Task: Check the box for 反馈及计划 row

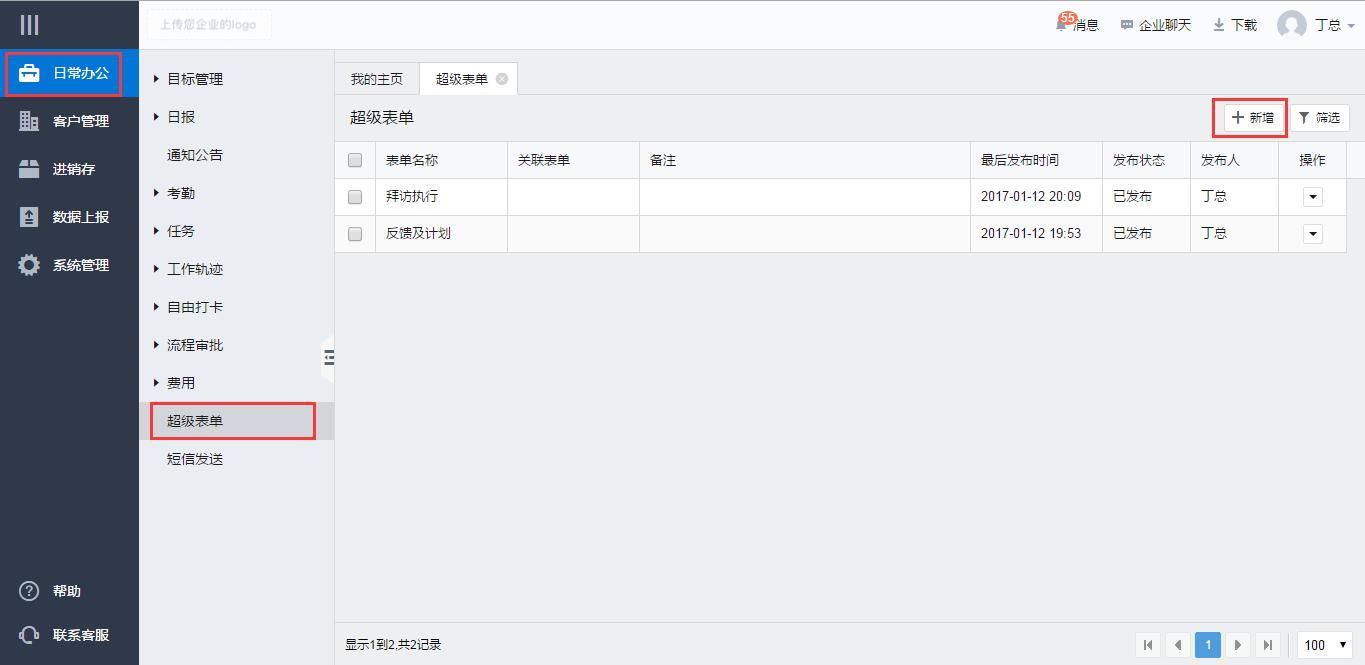Action: pyautogui.click(x=355, y=234)
